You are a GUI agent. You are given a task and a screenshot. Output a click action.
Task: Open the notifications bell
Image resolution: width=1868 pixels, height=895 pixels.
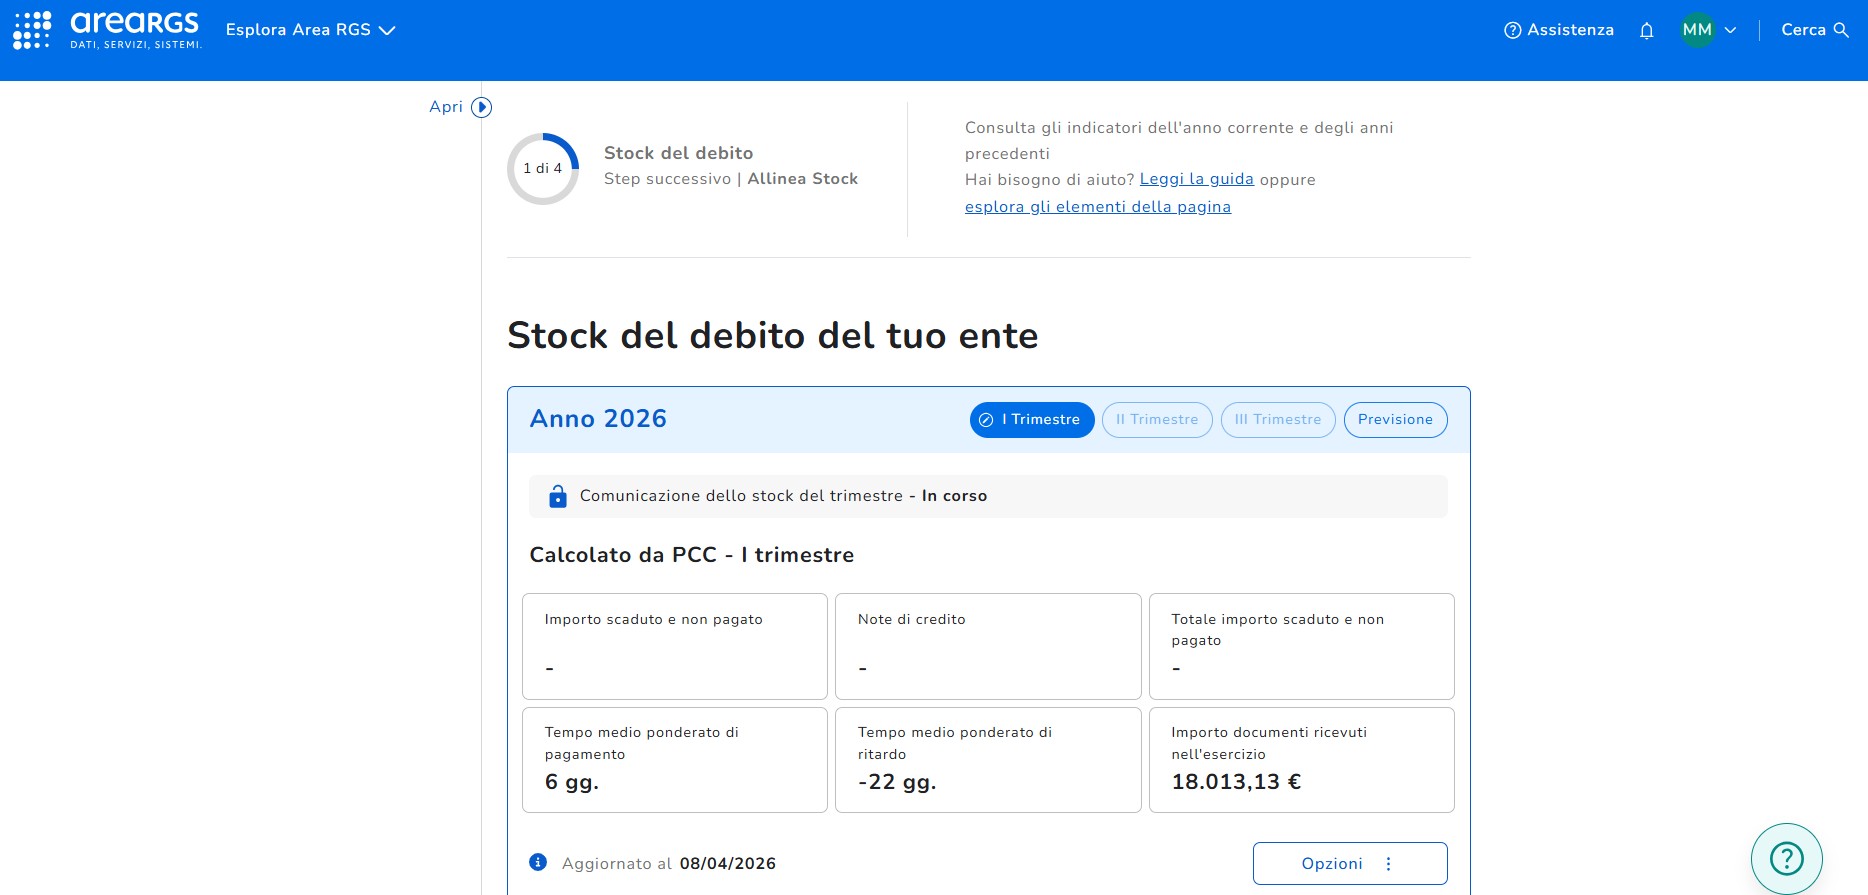tap(1646, 31)
